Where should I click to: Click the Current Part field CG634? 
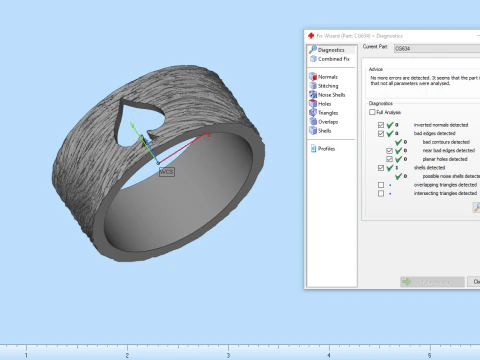pos(437,49)
